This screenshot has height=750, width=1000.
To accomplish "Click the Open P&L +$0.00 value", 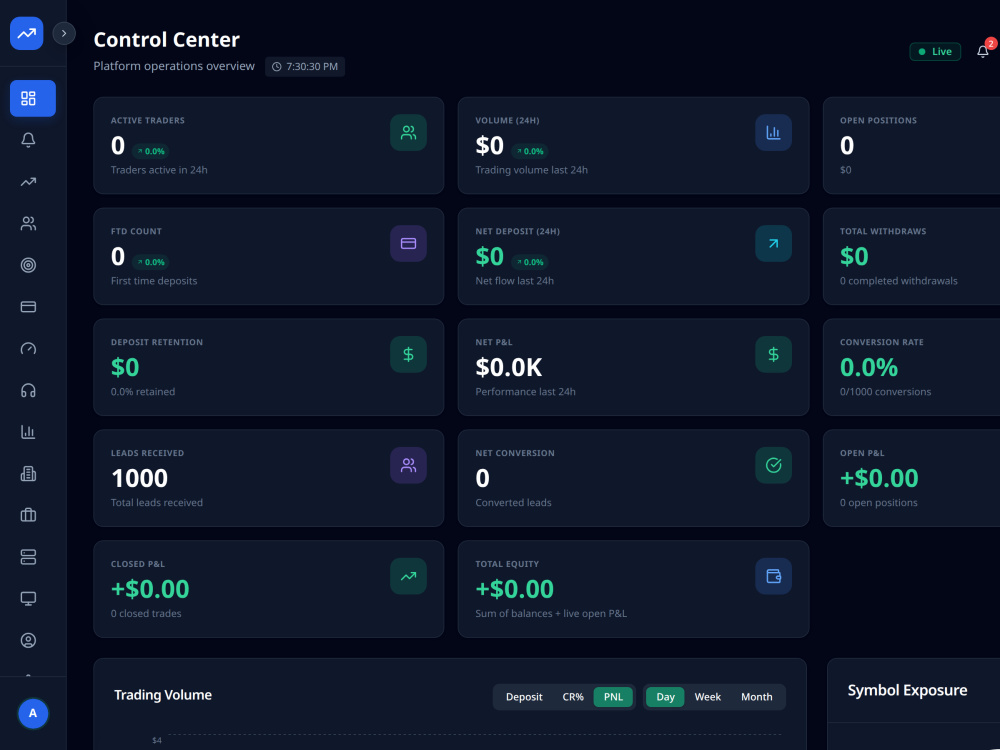I will [x=879, y=478].
